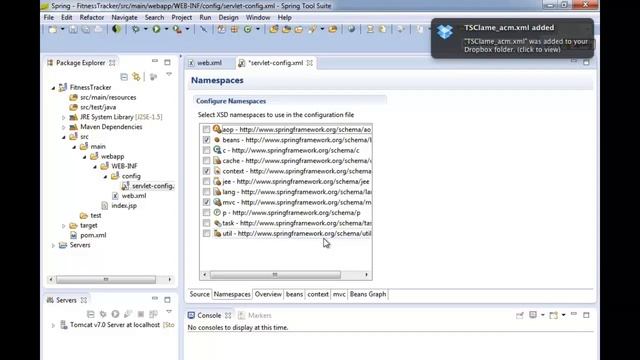Uncheck the context namespace checkbox
640x360 pixels.
(207, 171)
